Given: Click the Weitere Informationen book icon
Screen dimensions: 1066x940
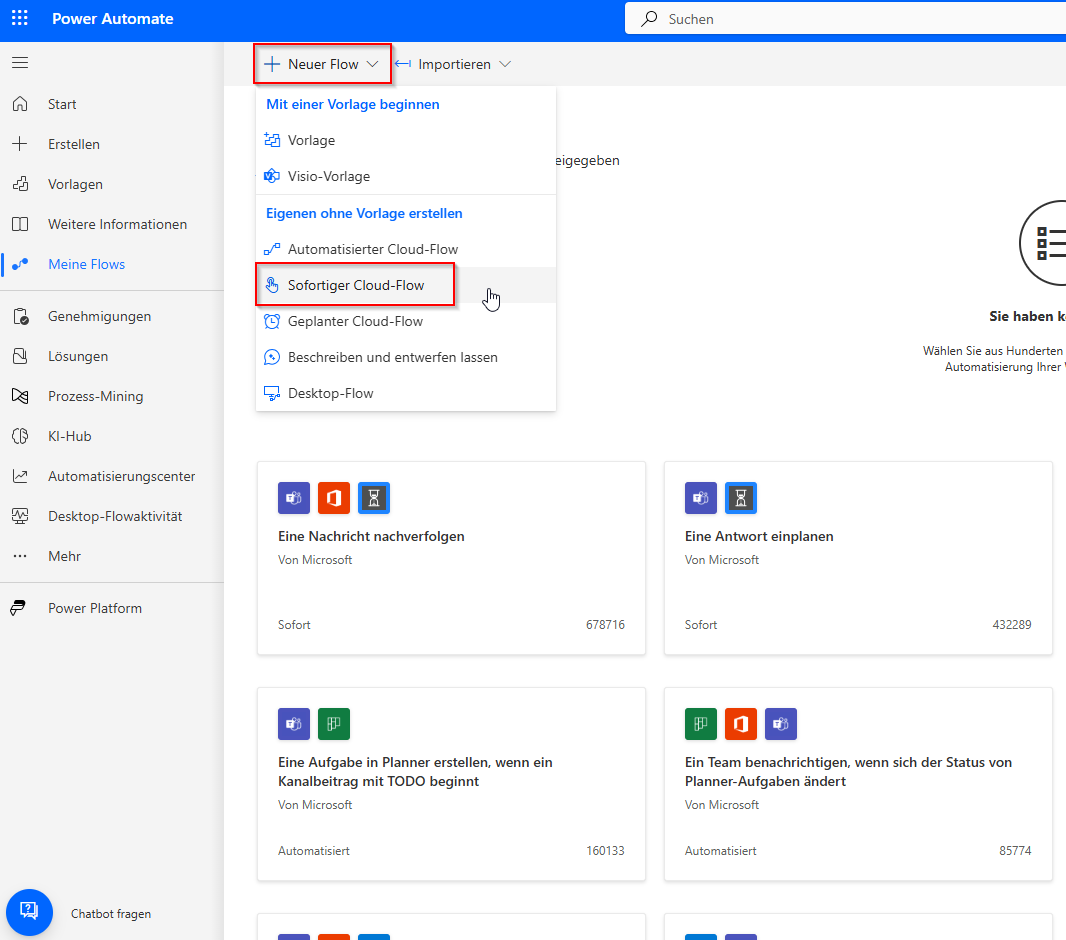Looking at the screenshot, I should pyautogui.click(x=20, y=224).
